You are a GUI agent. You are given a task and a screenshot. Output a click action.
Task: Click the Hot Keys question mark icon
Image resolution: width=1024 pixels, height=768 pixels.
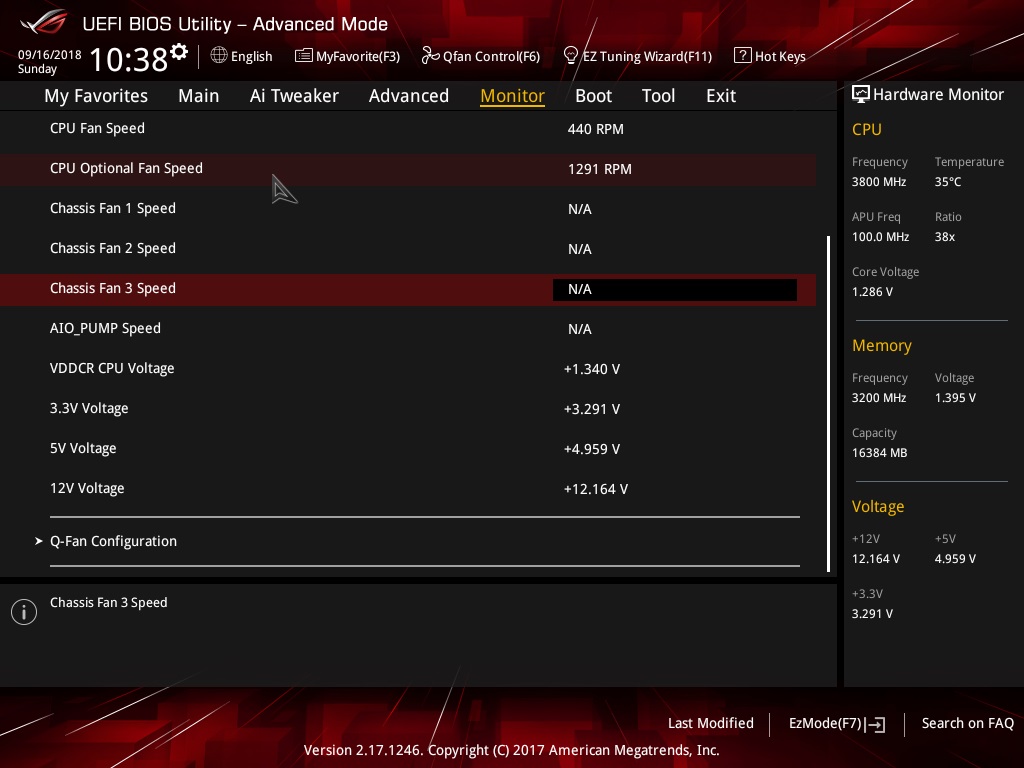[743, 56]
